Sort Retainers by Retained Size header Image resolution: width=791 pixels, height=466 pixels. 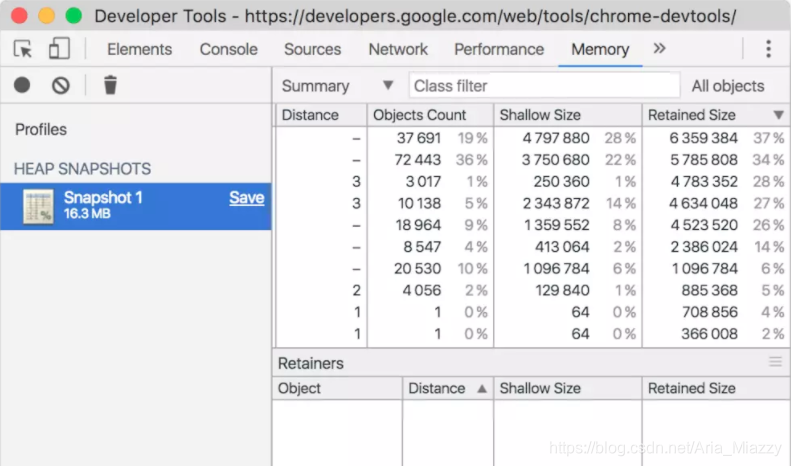(715, 388)
